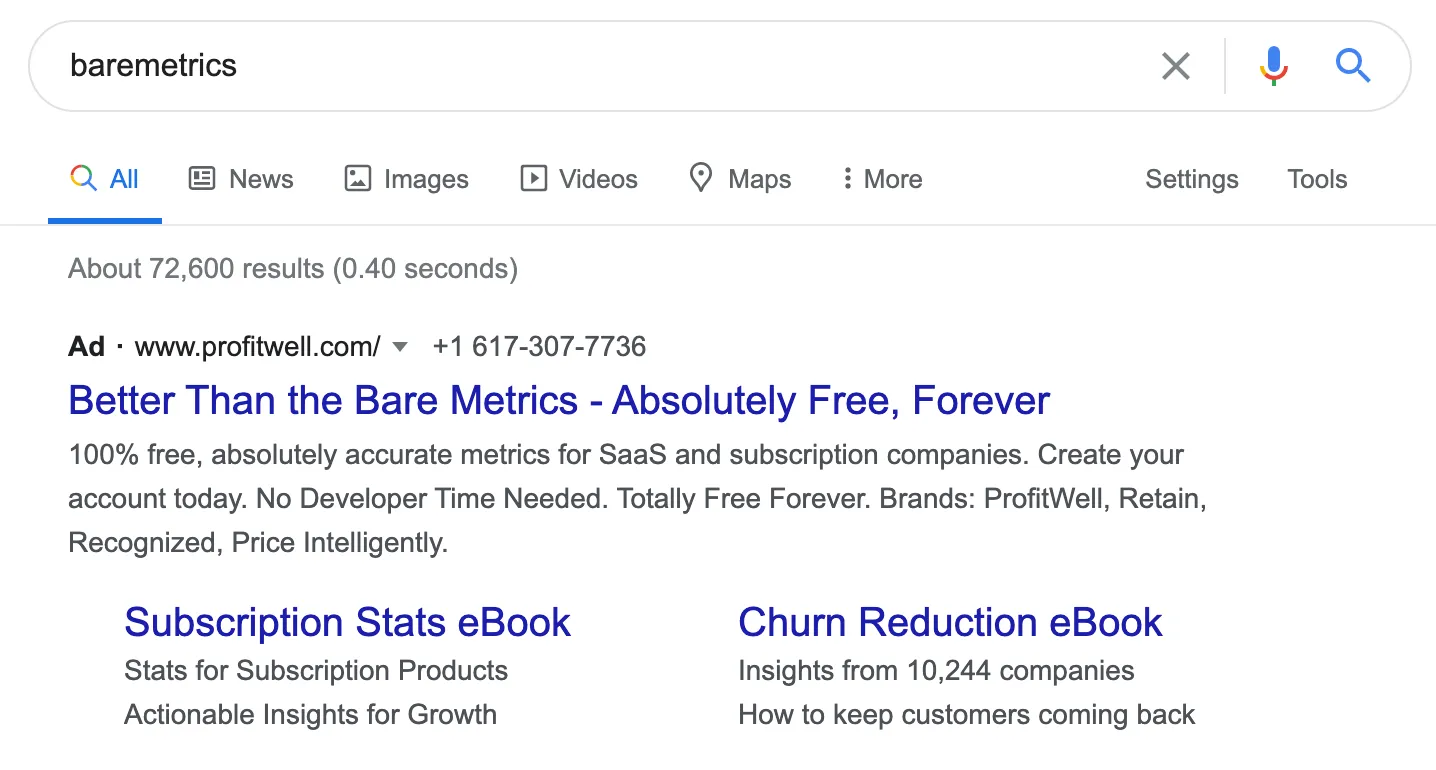Screen dimensions: 1436x770
Task: Select the newspaper icon beside News
Action: 201,178
